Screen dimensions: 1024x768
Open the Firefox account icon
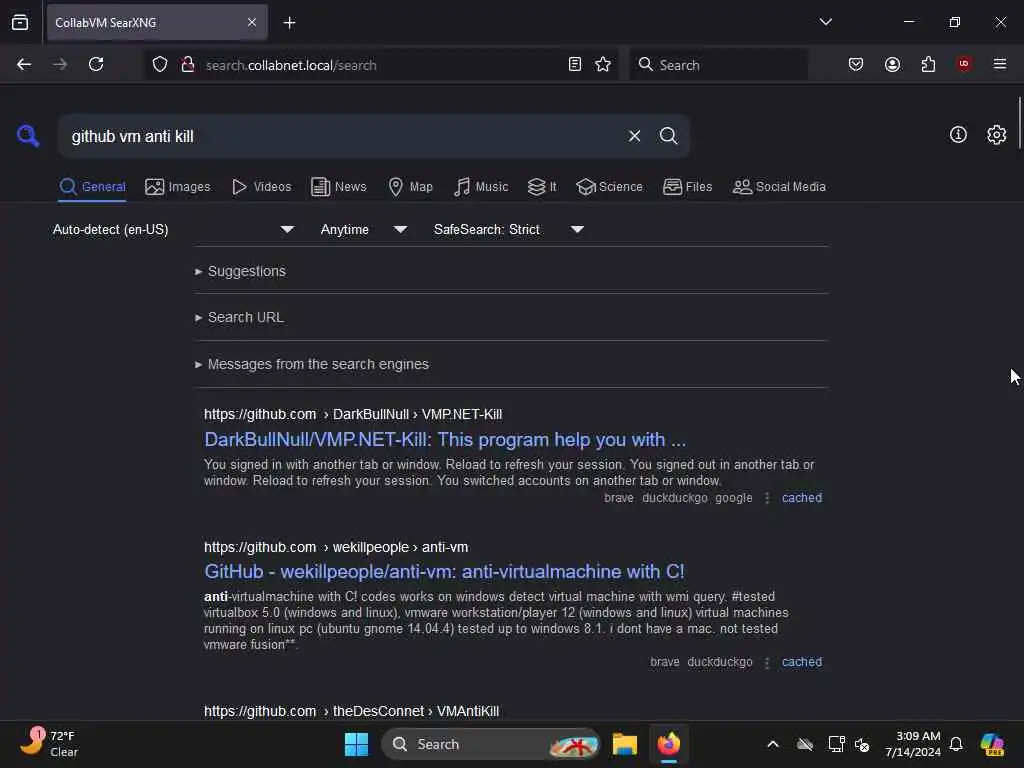[x=892, y=64]
